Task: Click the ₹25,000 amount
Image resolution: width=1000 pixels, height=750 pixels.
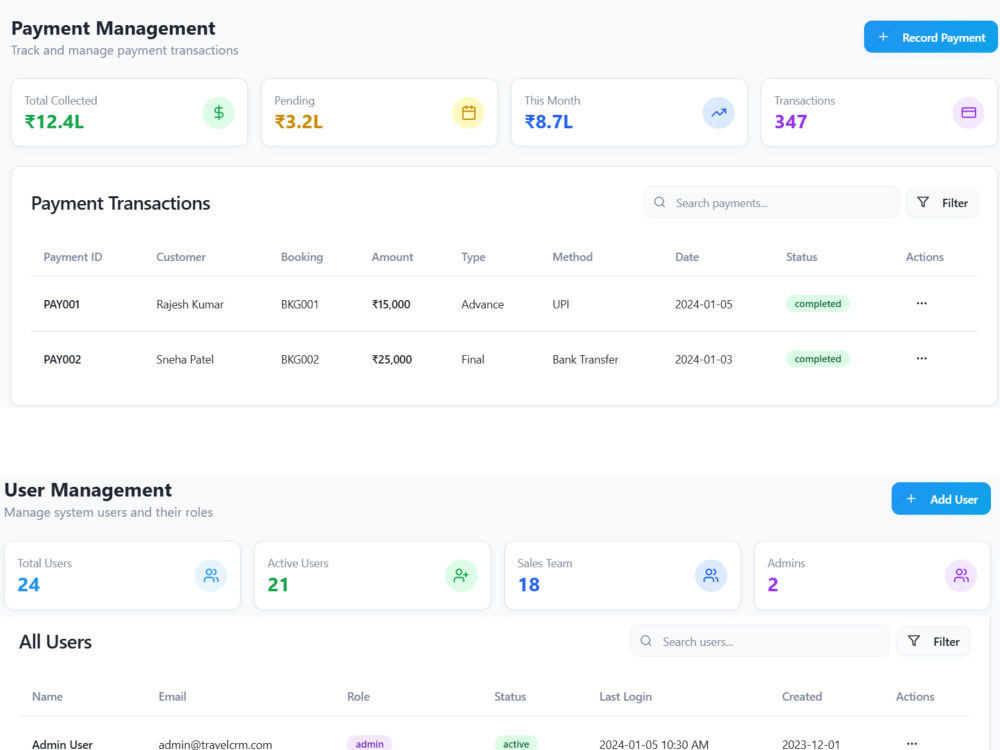Action: [392, 359]
